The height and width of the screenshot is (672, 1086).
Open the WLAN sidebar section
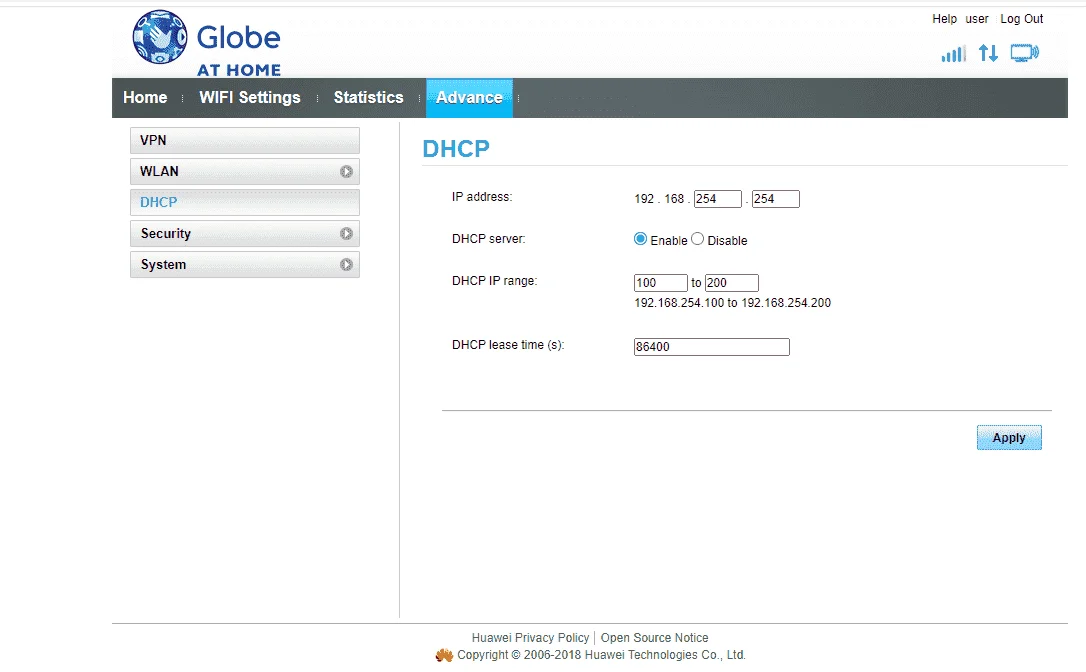(x=244, y=171)
